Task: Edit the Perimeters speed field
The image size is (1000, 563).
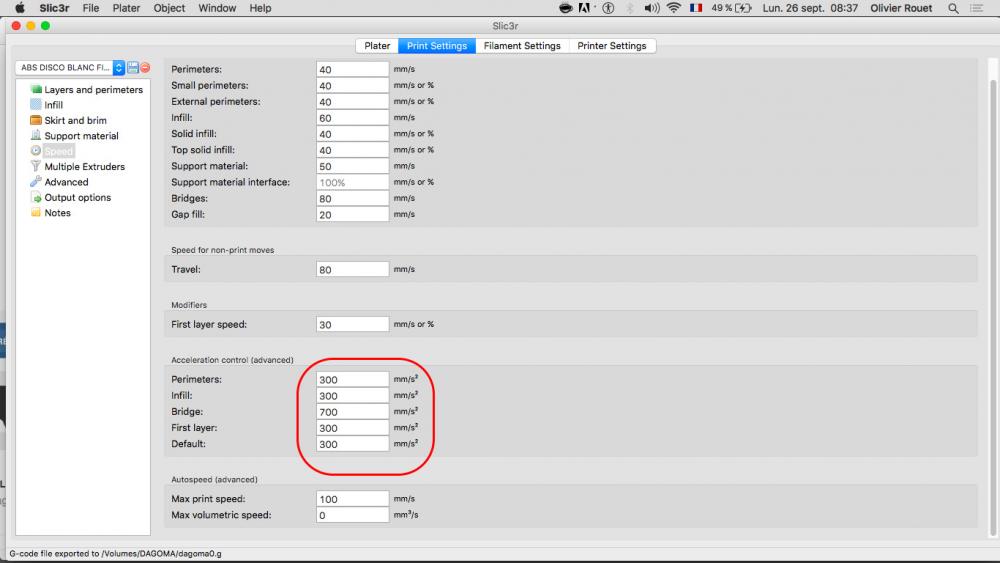Action: [x=352, y=69]
